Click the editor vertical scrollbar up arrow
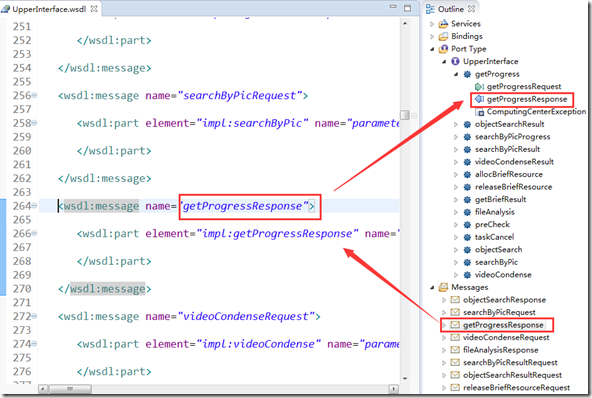Screen dimensions: 592x398 tap(405, 23)
